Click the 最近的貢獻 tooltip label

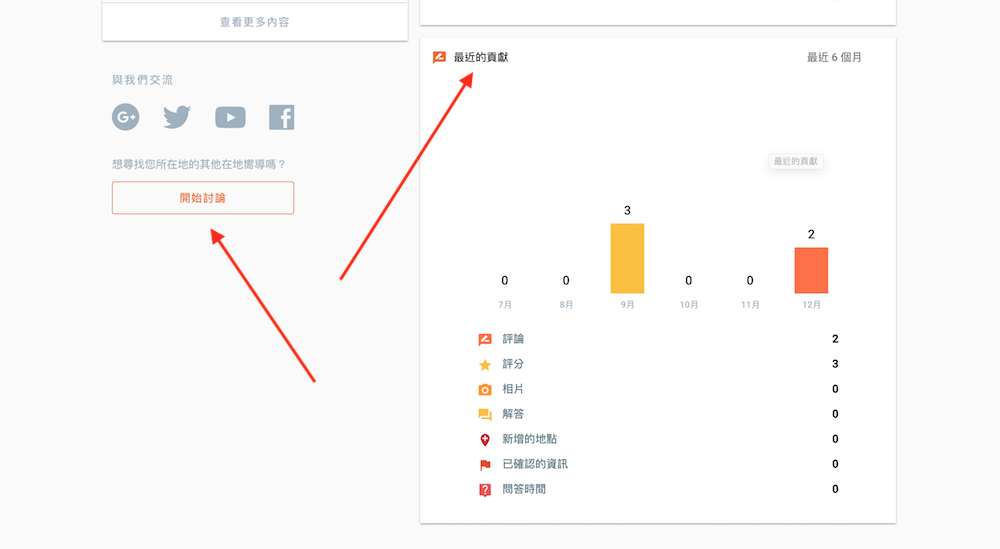click(x=796, y=161)
